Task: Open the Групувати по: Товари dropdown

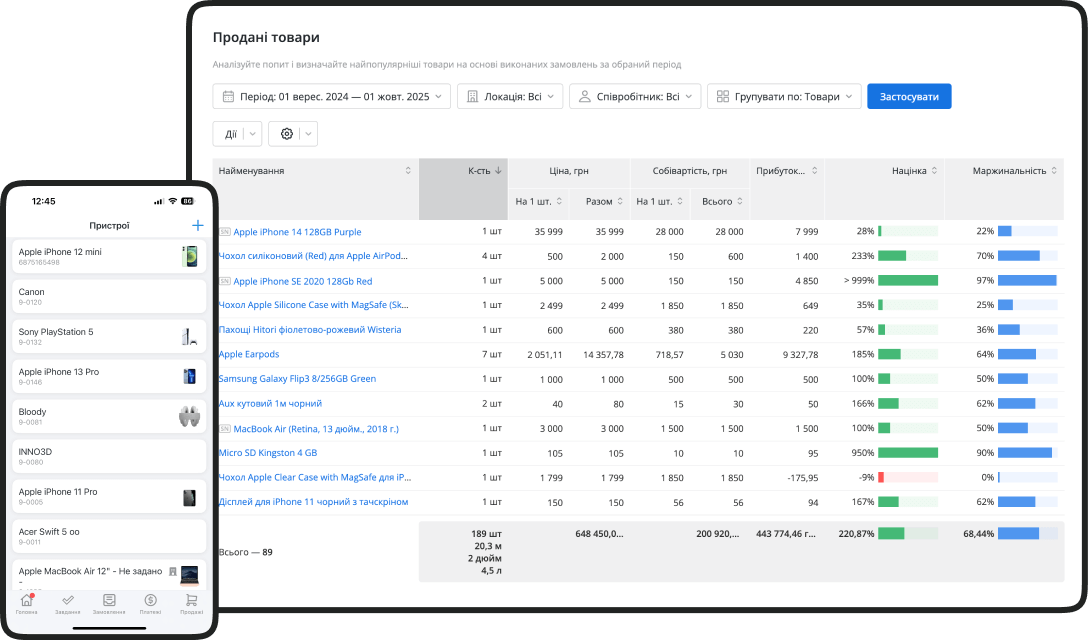Action: pos(784,97)
